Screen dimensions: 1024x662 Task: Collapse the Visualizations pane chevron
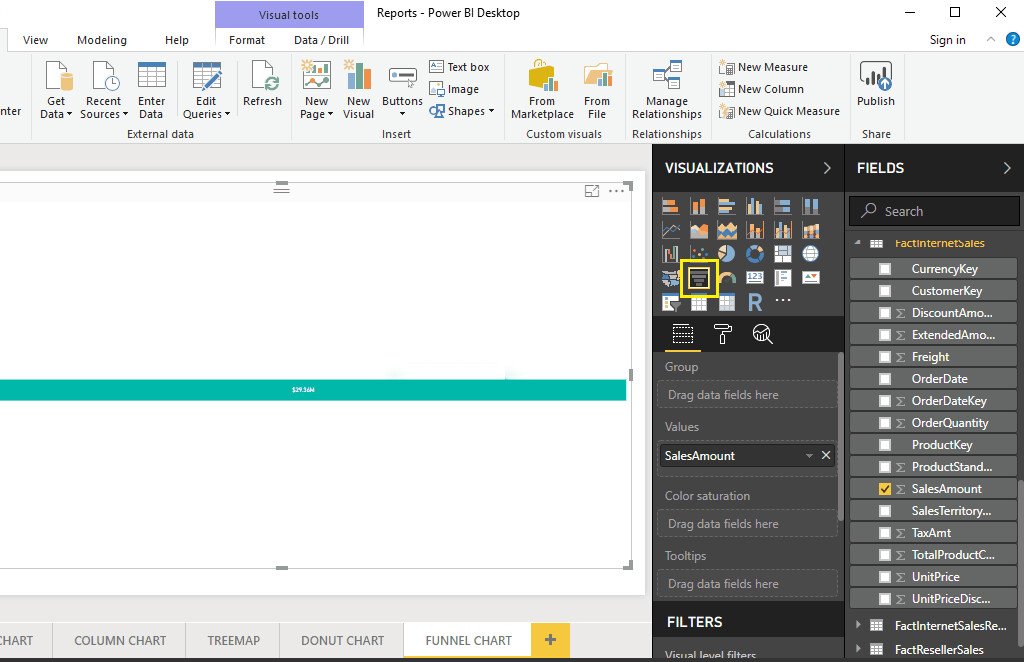(827, 168)
